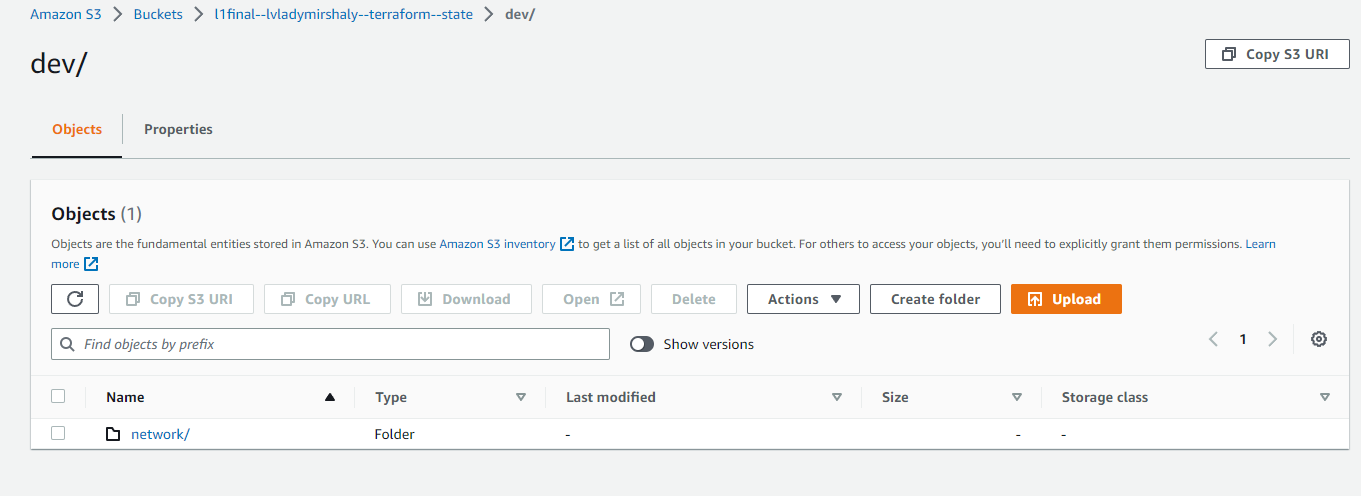Open the Actions dropdown menu
The height and width of the screenshot is (496, 1361).
click(x=803, y=299)
